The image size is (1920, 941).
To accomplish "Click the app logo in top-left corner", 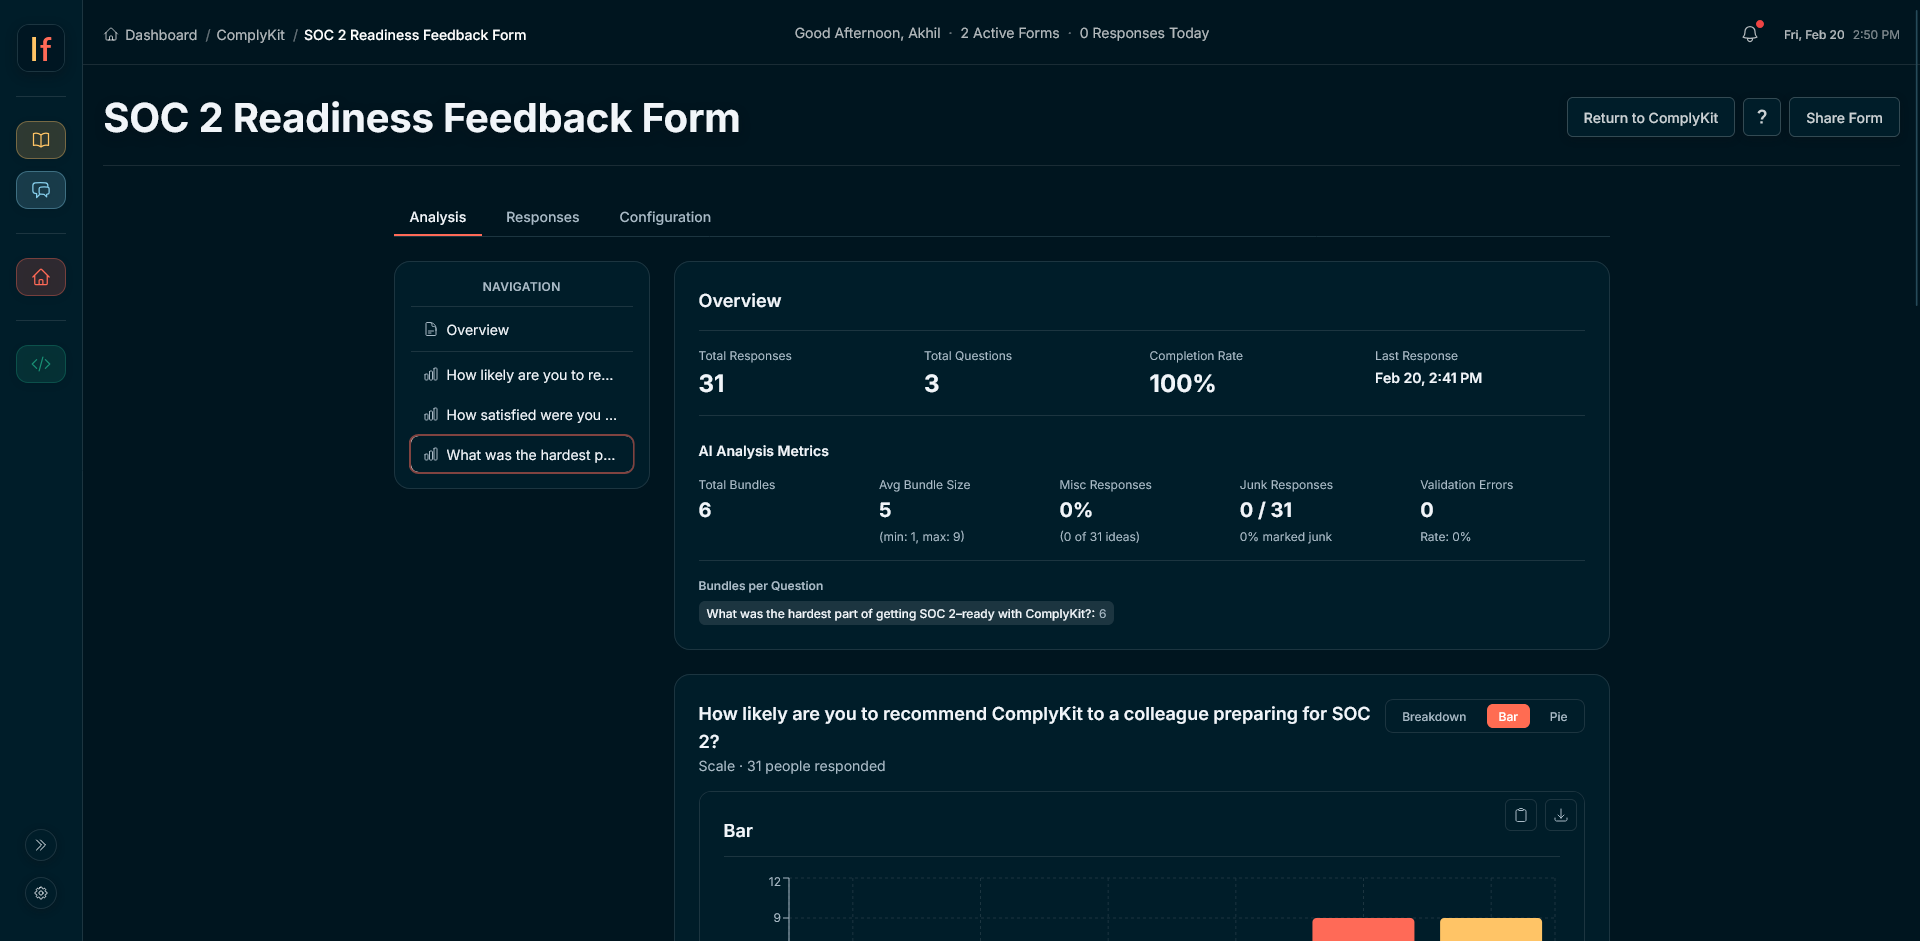I will pos(40,48).
